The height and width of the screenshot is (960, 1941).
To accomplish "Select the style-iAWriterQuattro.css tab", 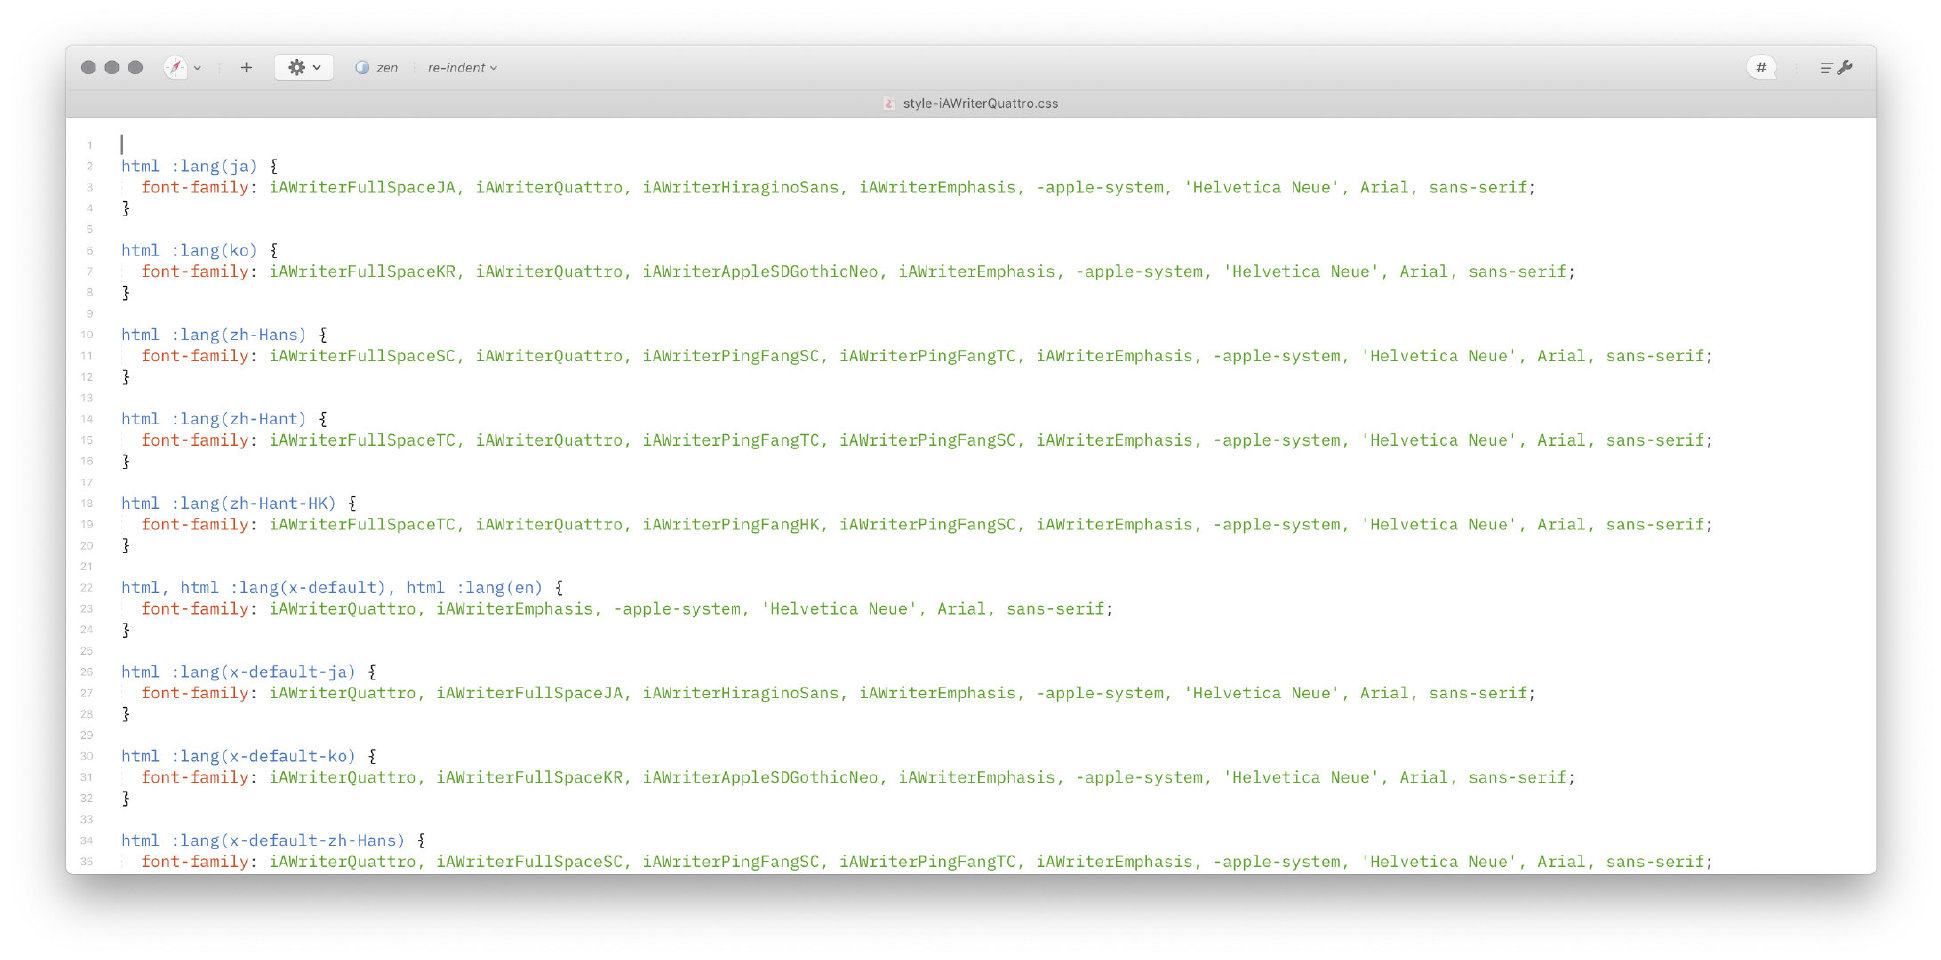I will click(x=979, y=103).
